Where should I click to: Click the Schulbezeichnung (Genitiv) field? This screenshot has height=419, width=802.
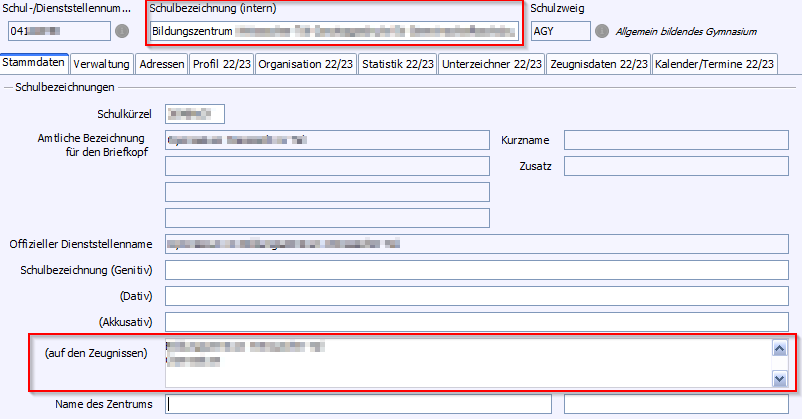[481, 270]
